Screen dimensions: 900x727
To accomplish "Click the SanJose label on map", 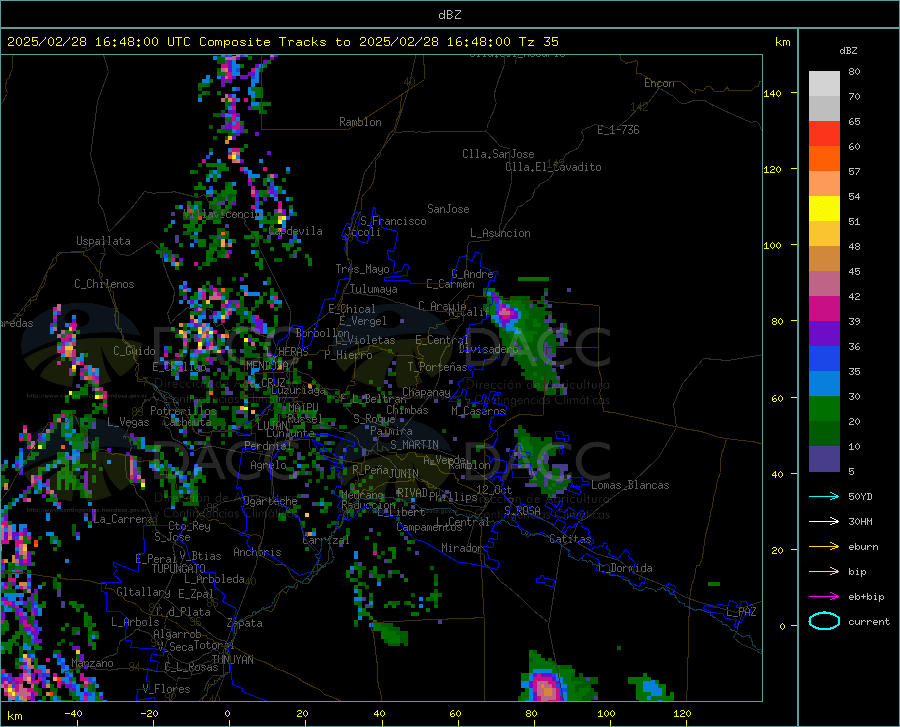I will pyautogui.click(x=448, y=209).
